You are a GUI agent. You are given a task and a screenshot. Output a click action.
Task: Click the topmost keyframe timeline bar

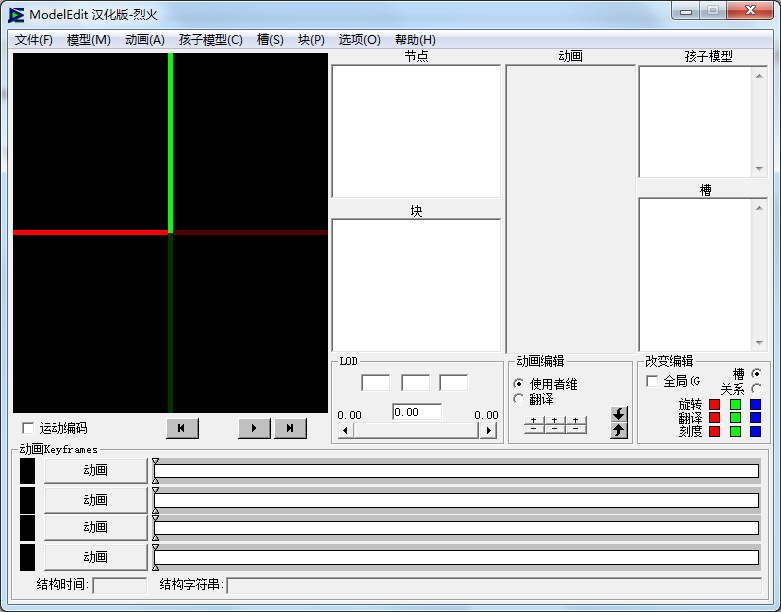point(457,471)
